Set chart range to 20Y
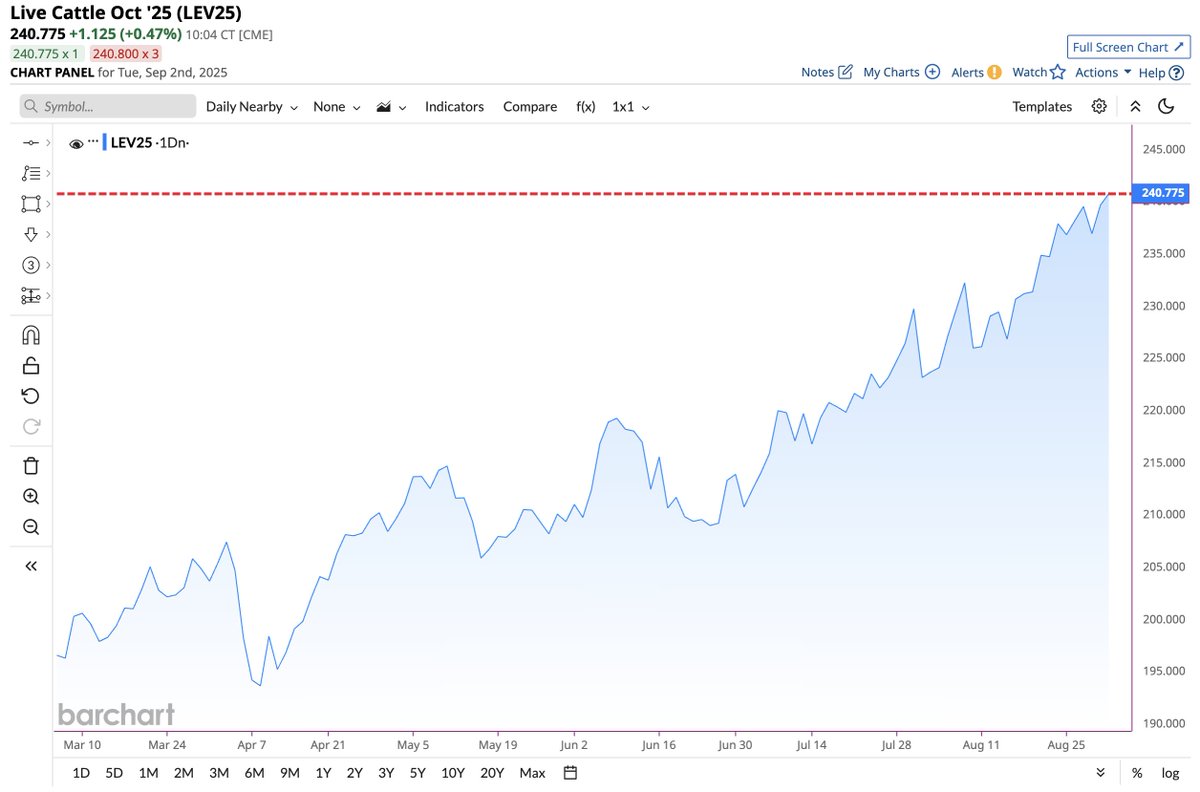Screen dimensions: 1200x792 click(x=492, y=772)
